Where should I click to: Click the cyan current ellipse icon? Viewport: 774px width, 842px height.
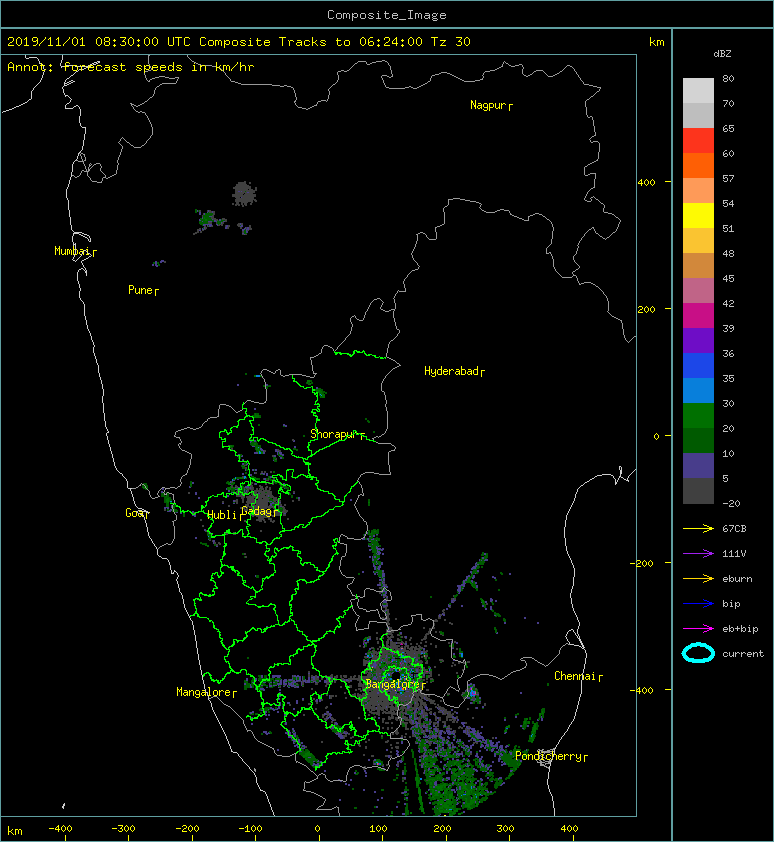click(698, 653)
